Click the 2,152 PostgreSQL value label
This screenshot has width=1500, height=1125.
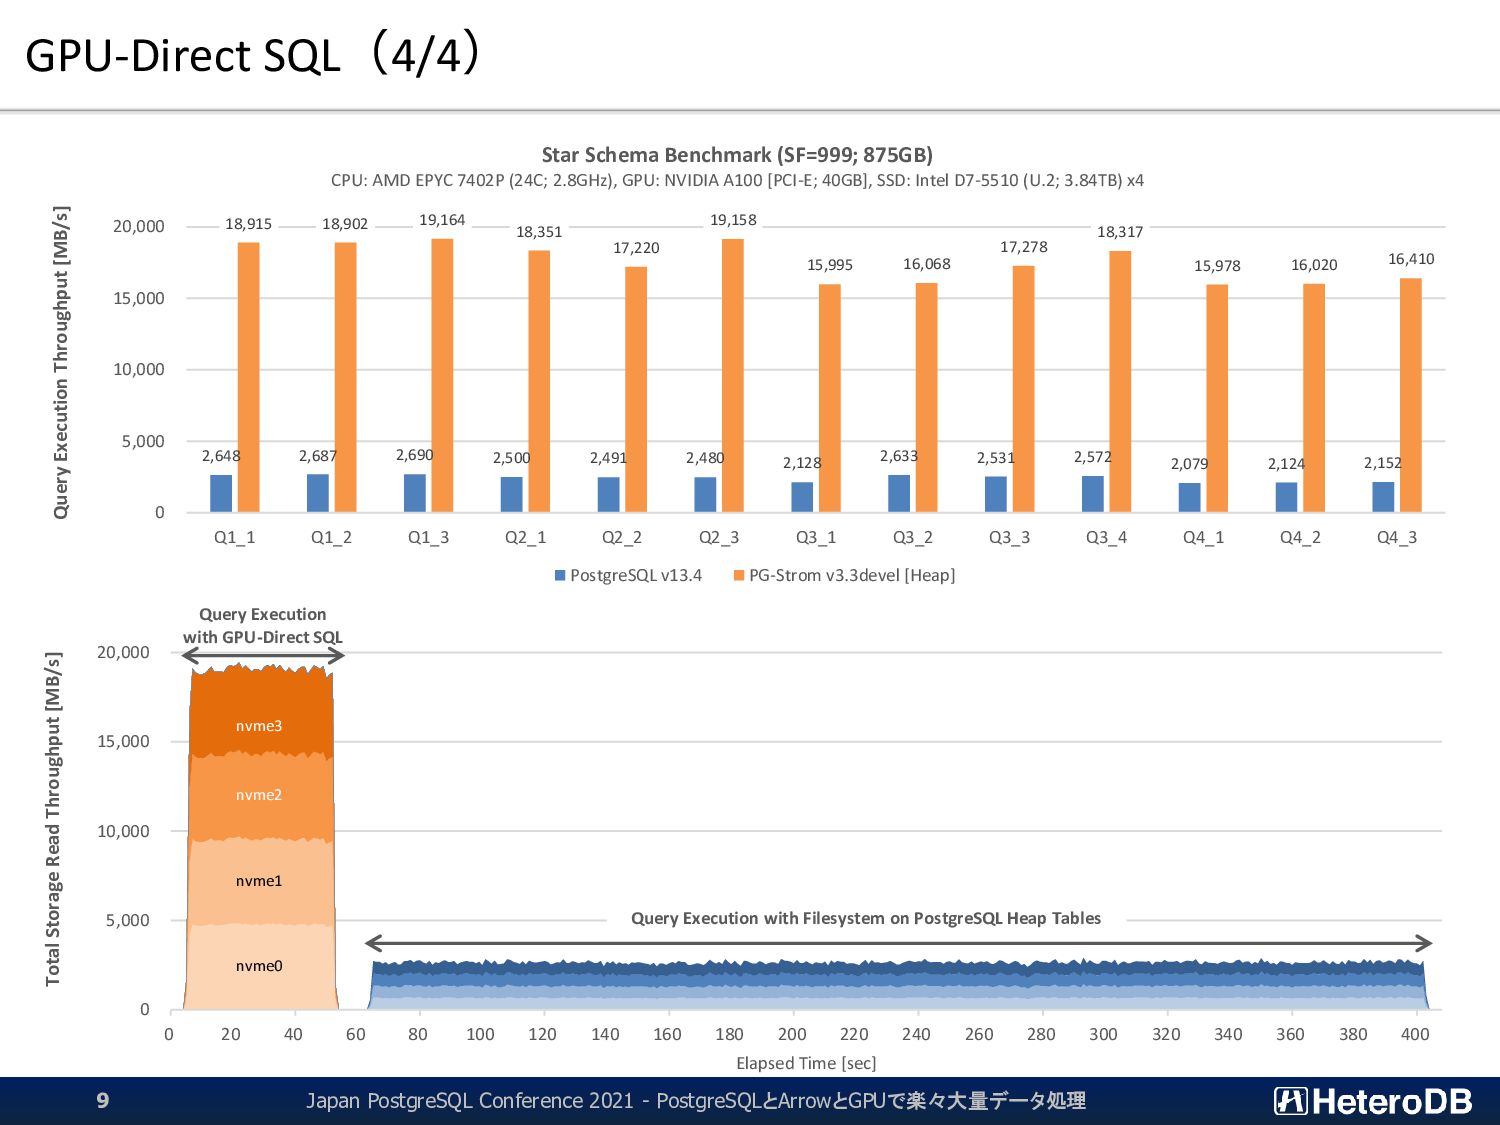coord(1383,463)
